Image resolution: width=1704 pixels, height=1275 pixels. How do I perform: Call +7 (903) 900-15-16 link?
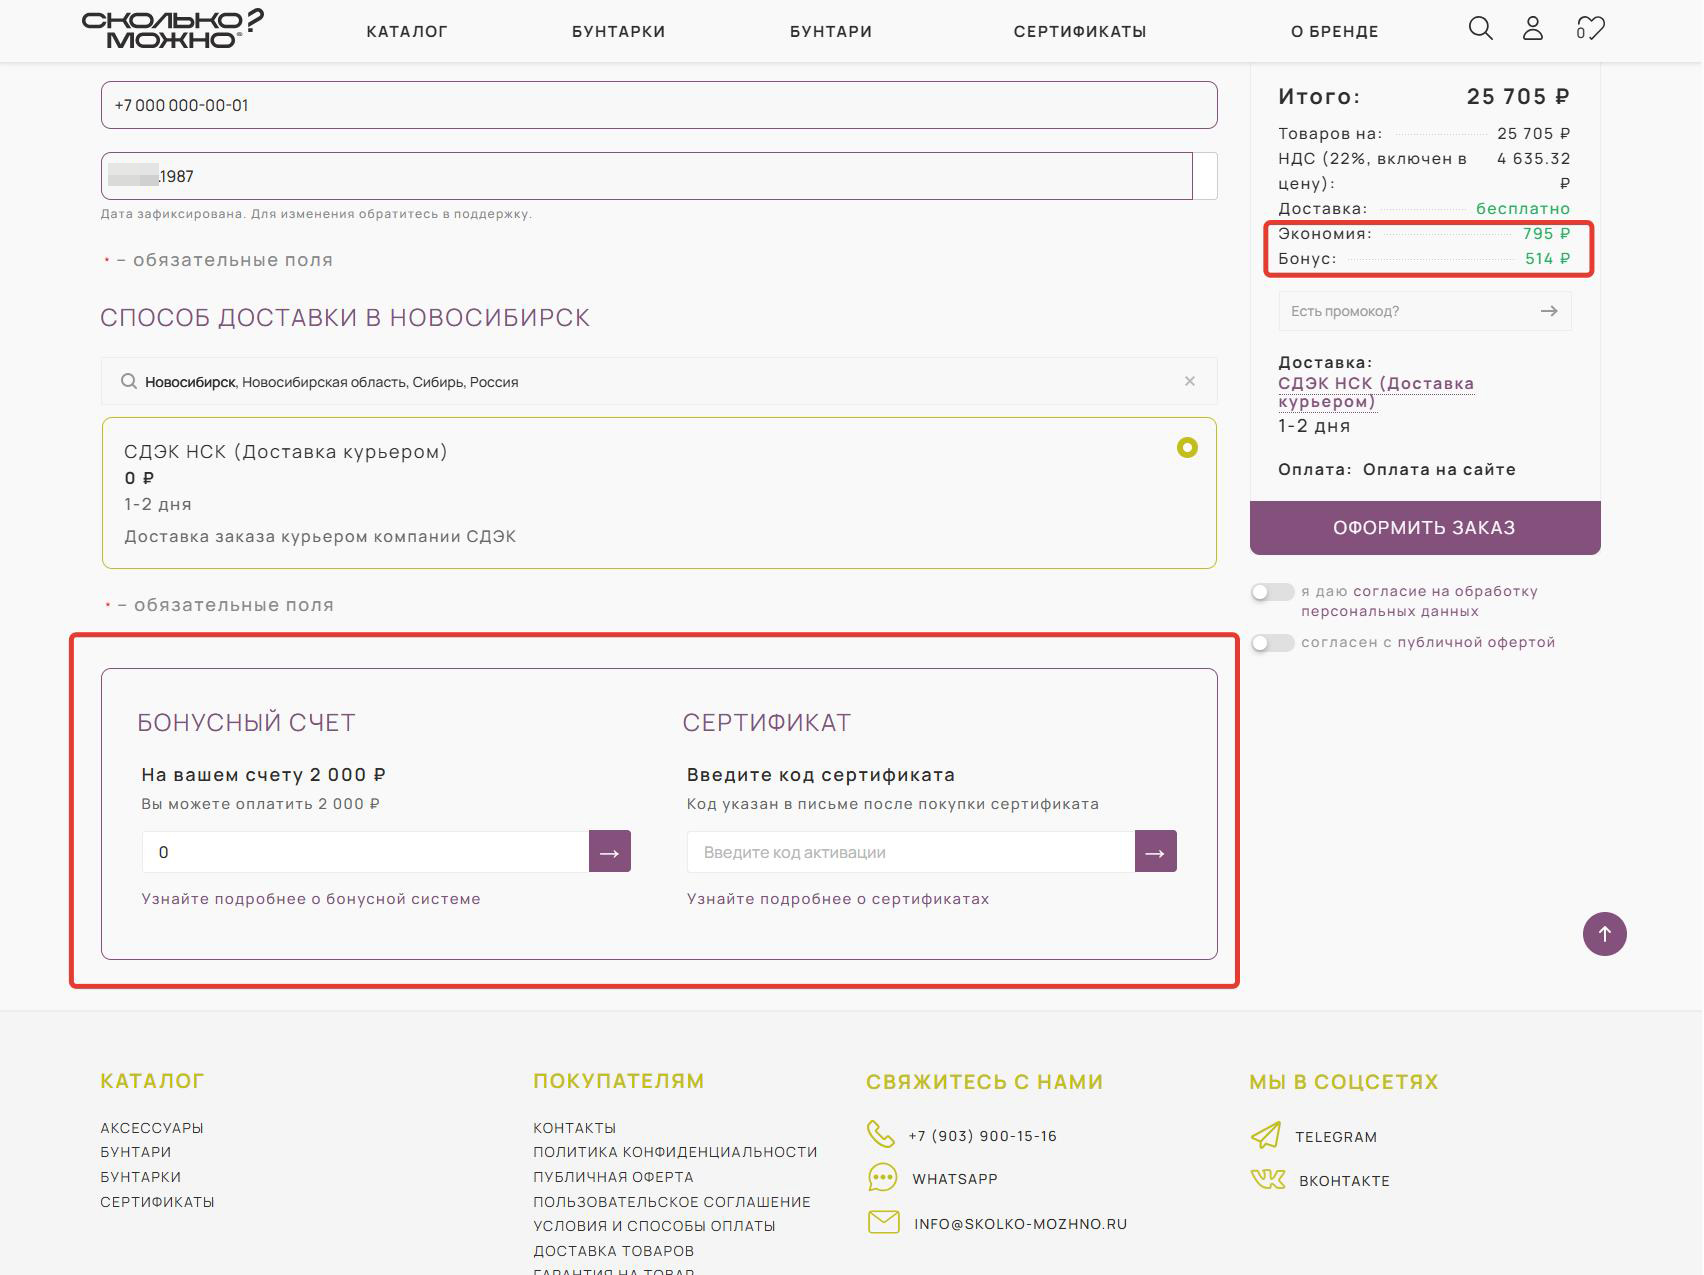coord(982,1136)
